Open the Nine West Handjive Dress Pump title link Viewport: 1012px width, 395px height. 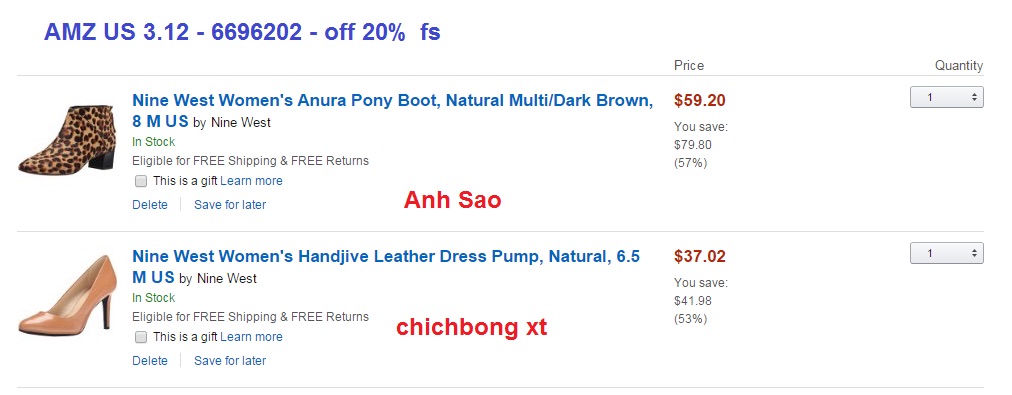[386, 267]
